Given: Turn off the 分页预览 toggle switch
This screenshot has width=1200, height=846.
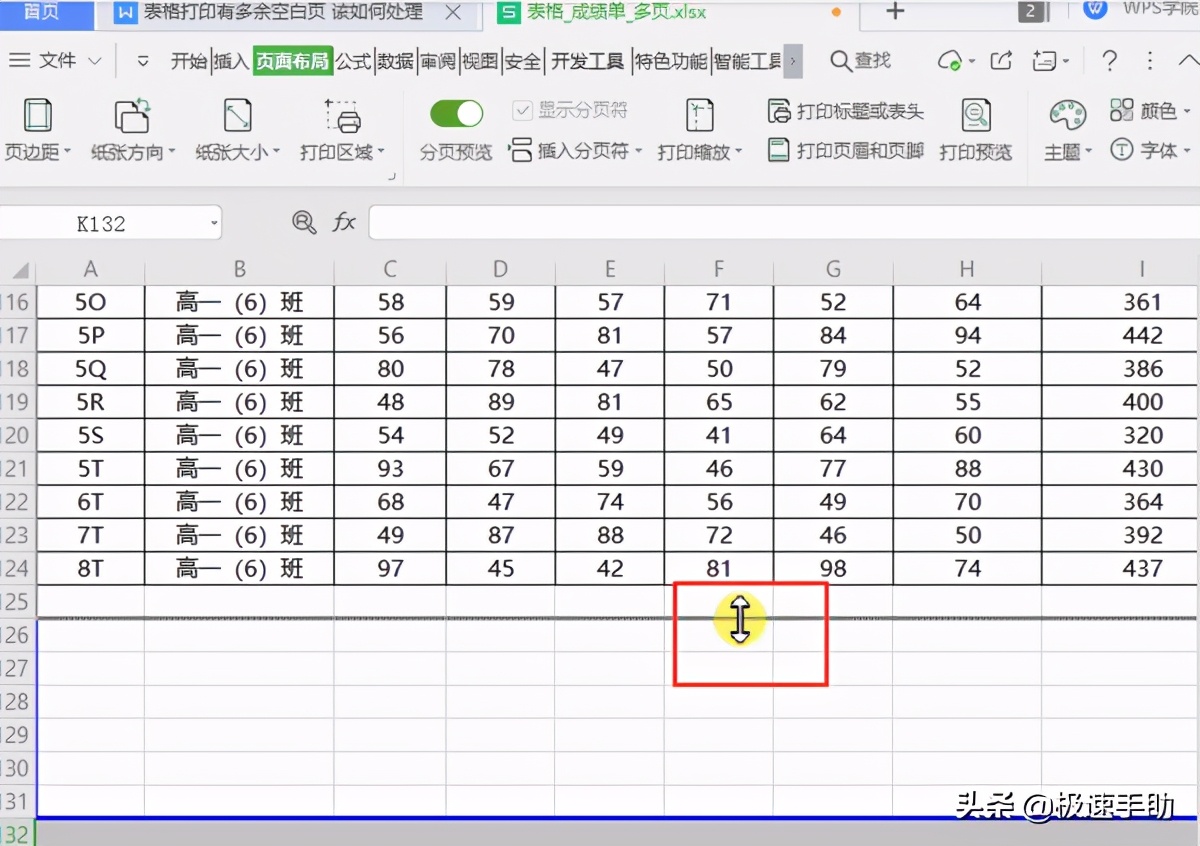Looking at the screenshot, I should tap(455, 113).
